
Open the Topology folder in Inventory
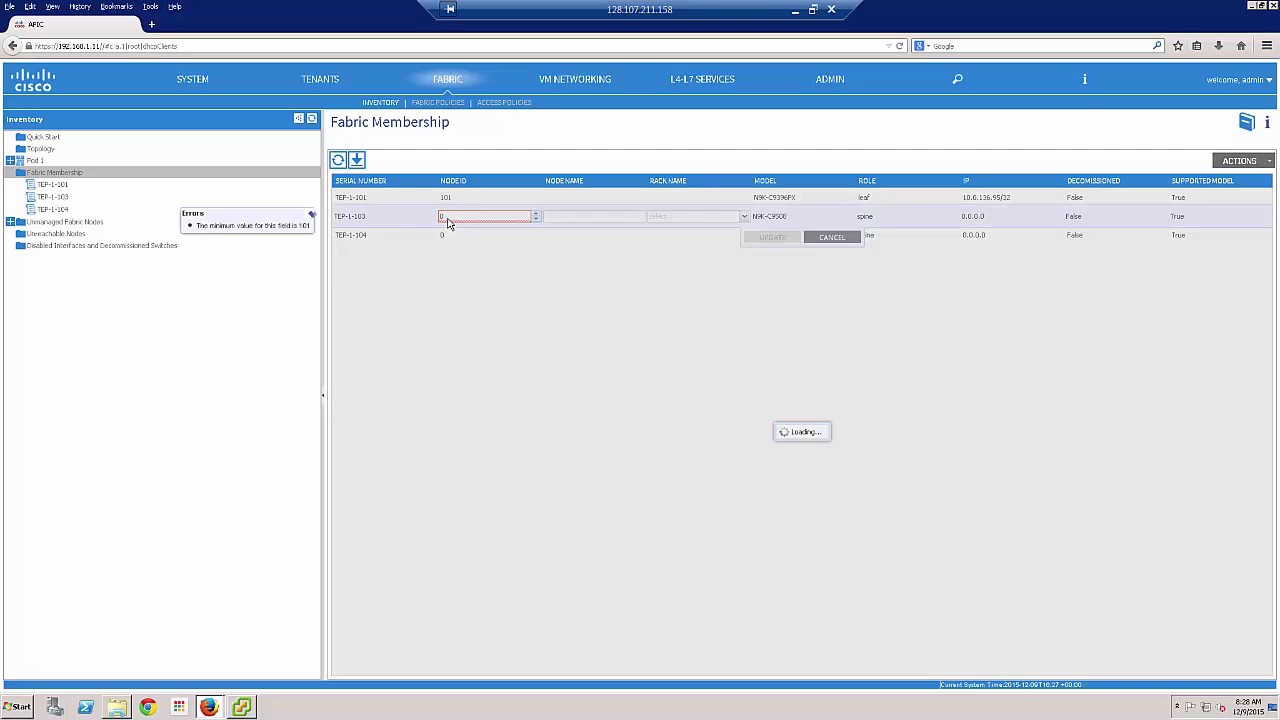click(40, 148)
